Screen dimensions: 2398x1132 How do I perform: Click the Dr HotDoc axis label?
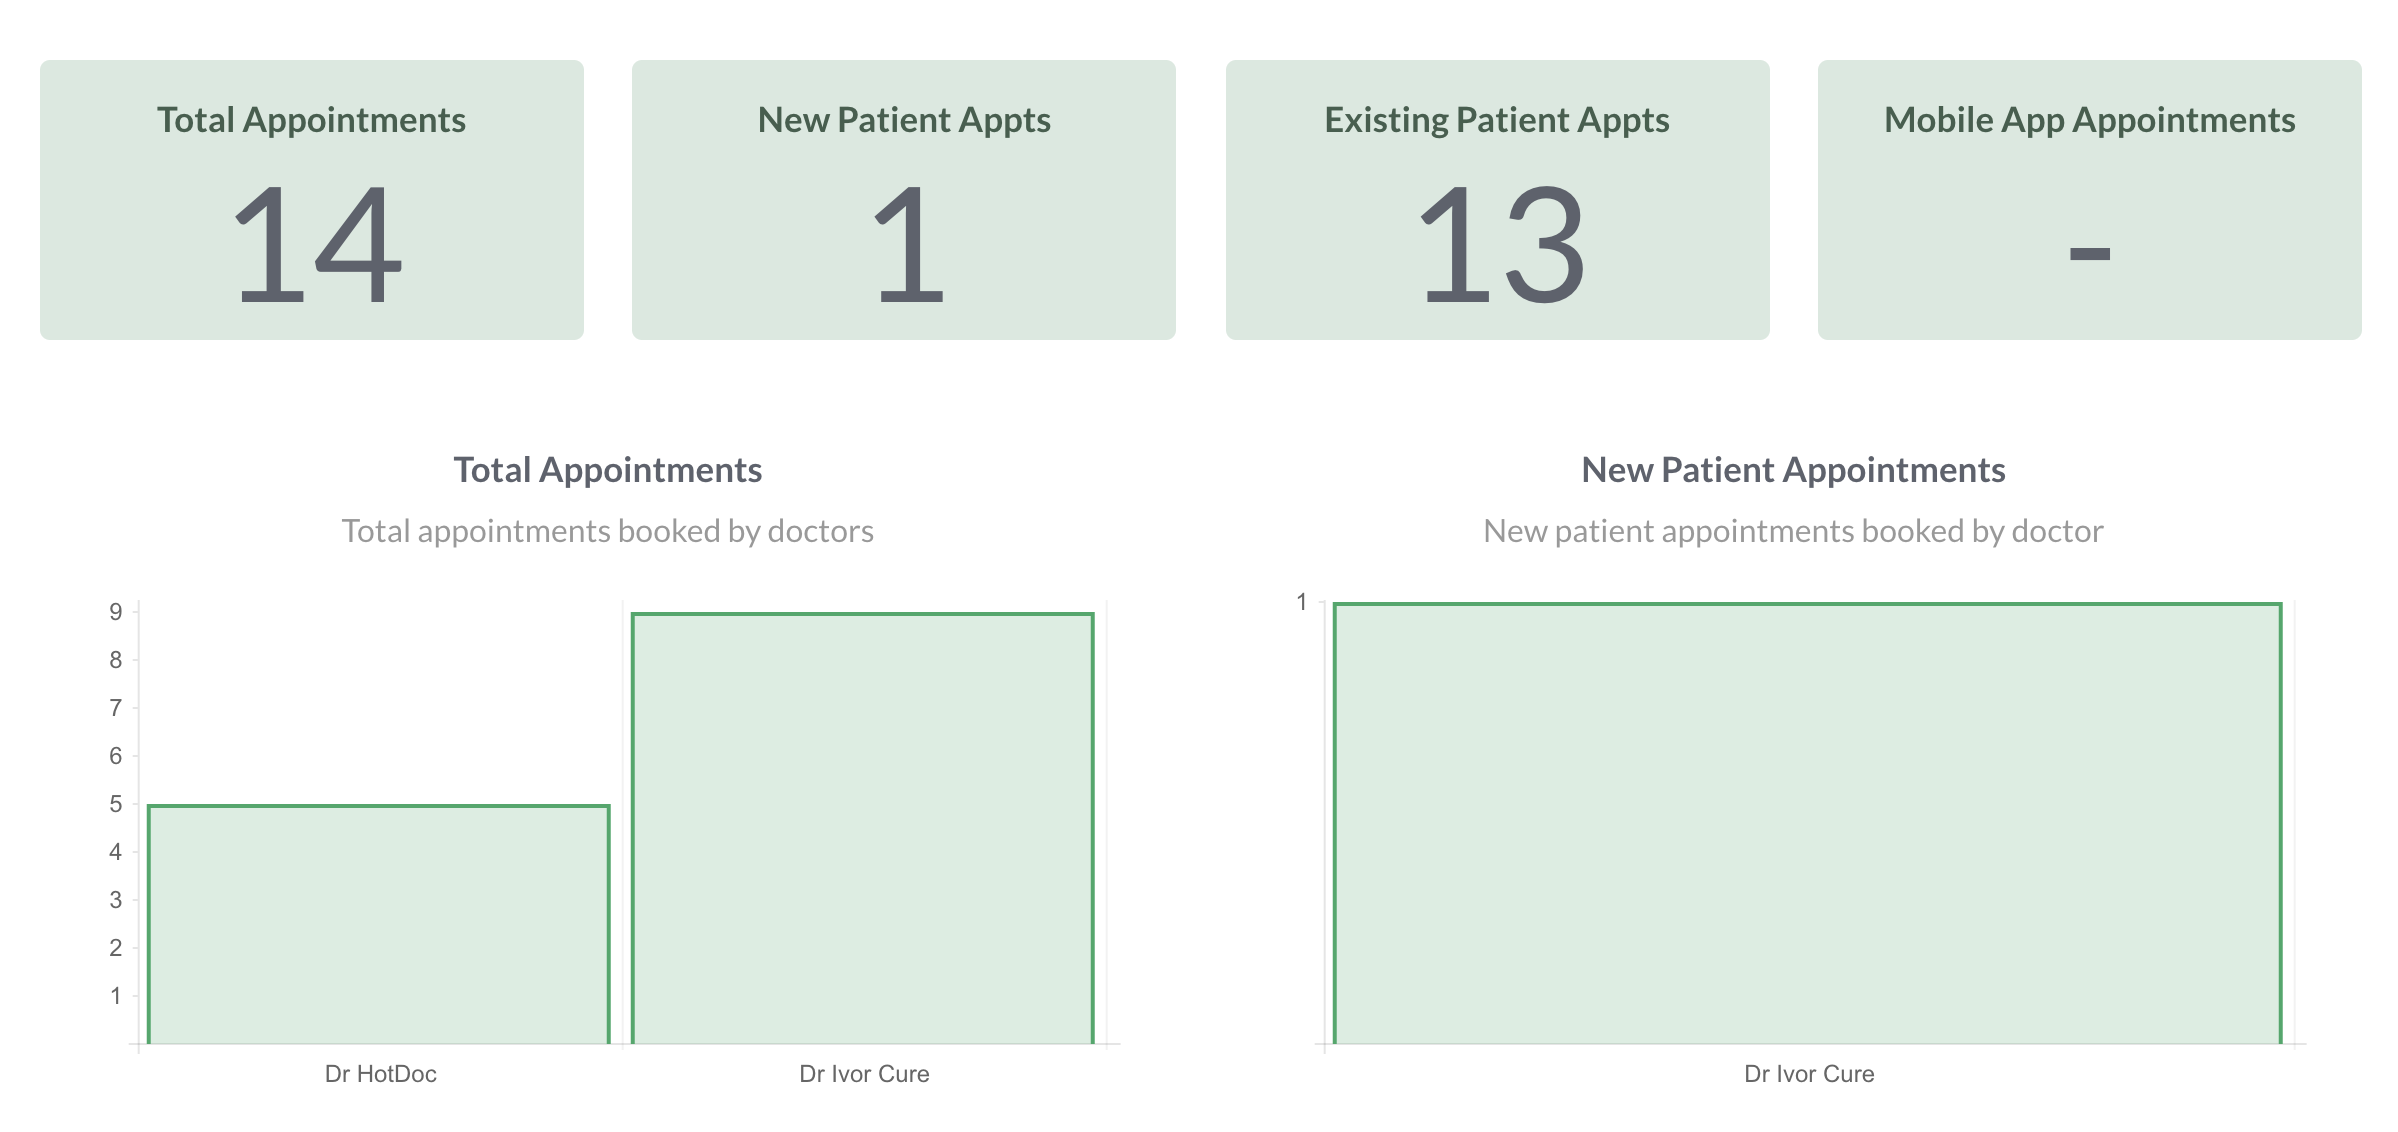(381, 1074)
